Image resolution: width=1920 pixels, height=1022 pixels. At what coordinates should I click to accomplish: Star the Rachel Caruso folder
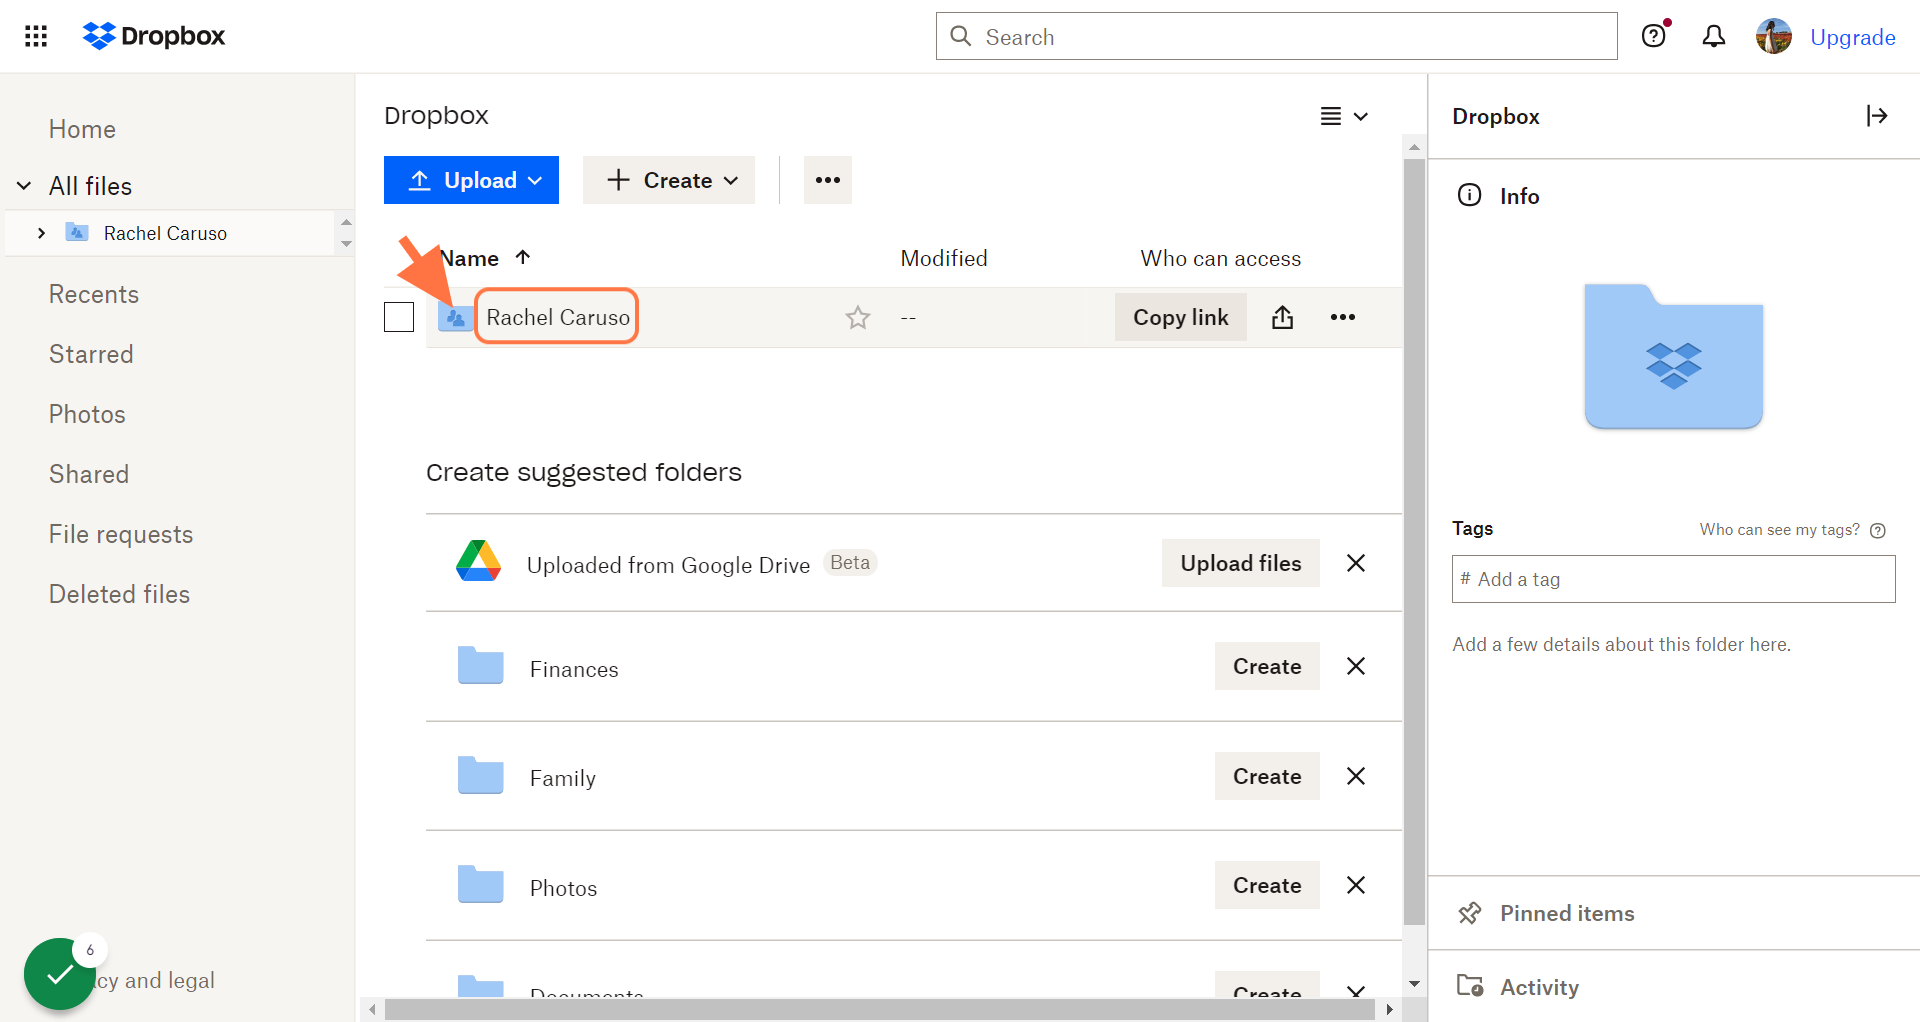(x=858, y=318)
